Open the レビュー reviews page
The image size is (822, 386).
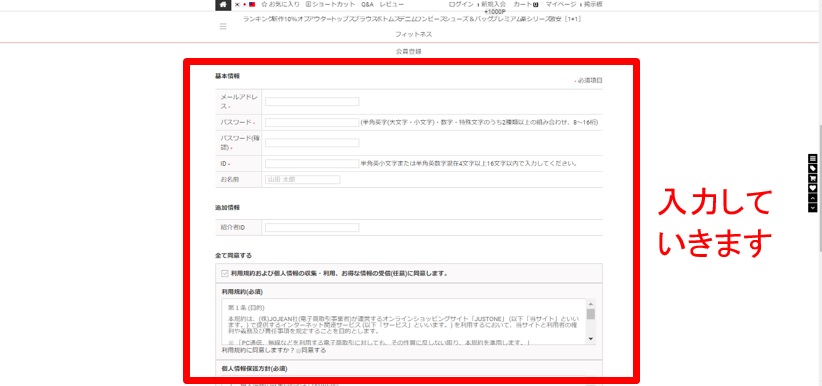(392, 4)
